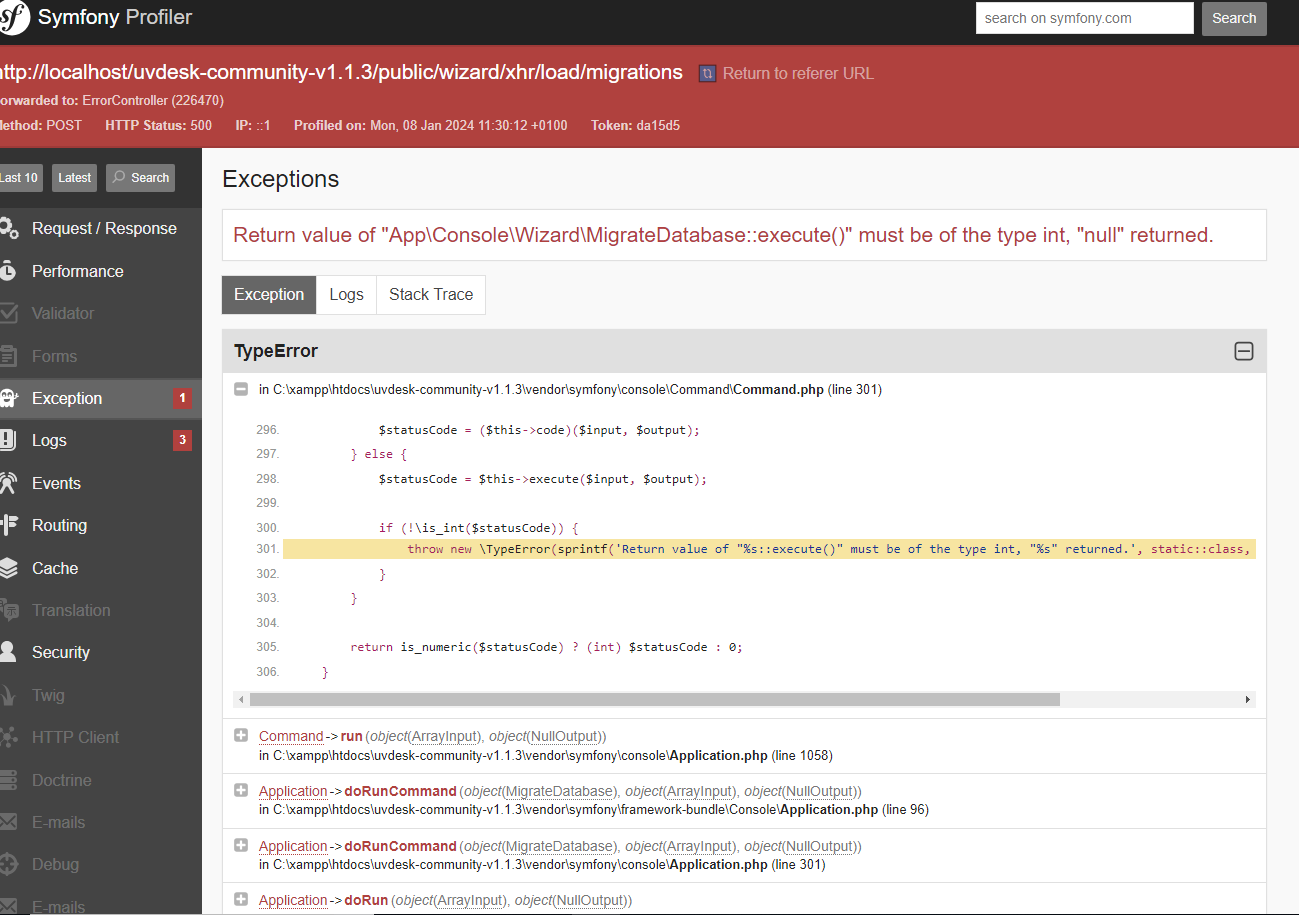
Task: Click the Exceptions heading
Action: click(x=280, y=179)
